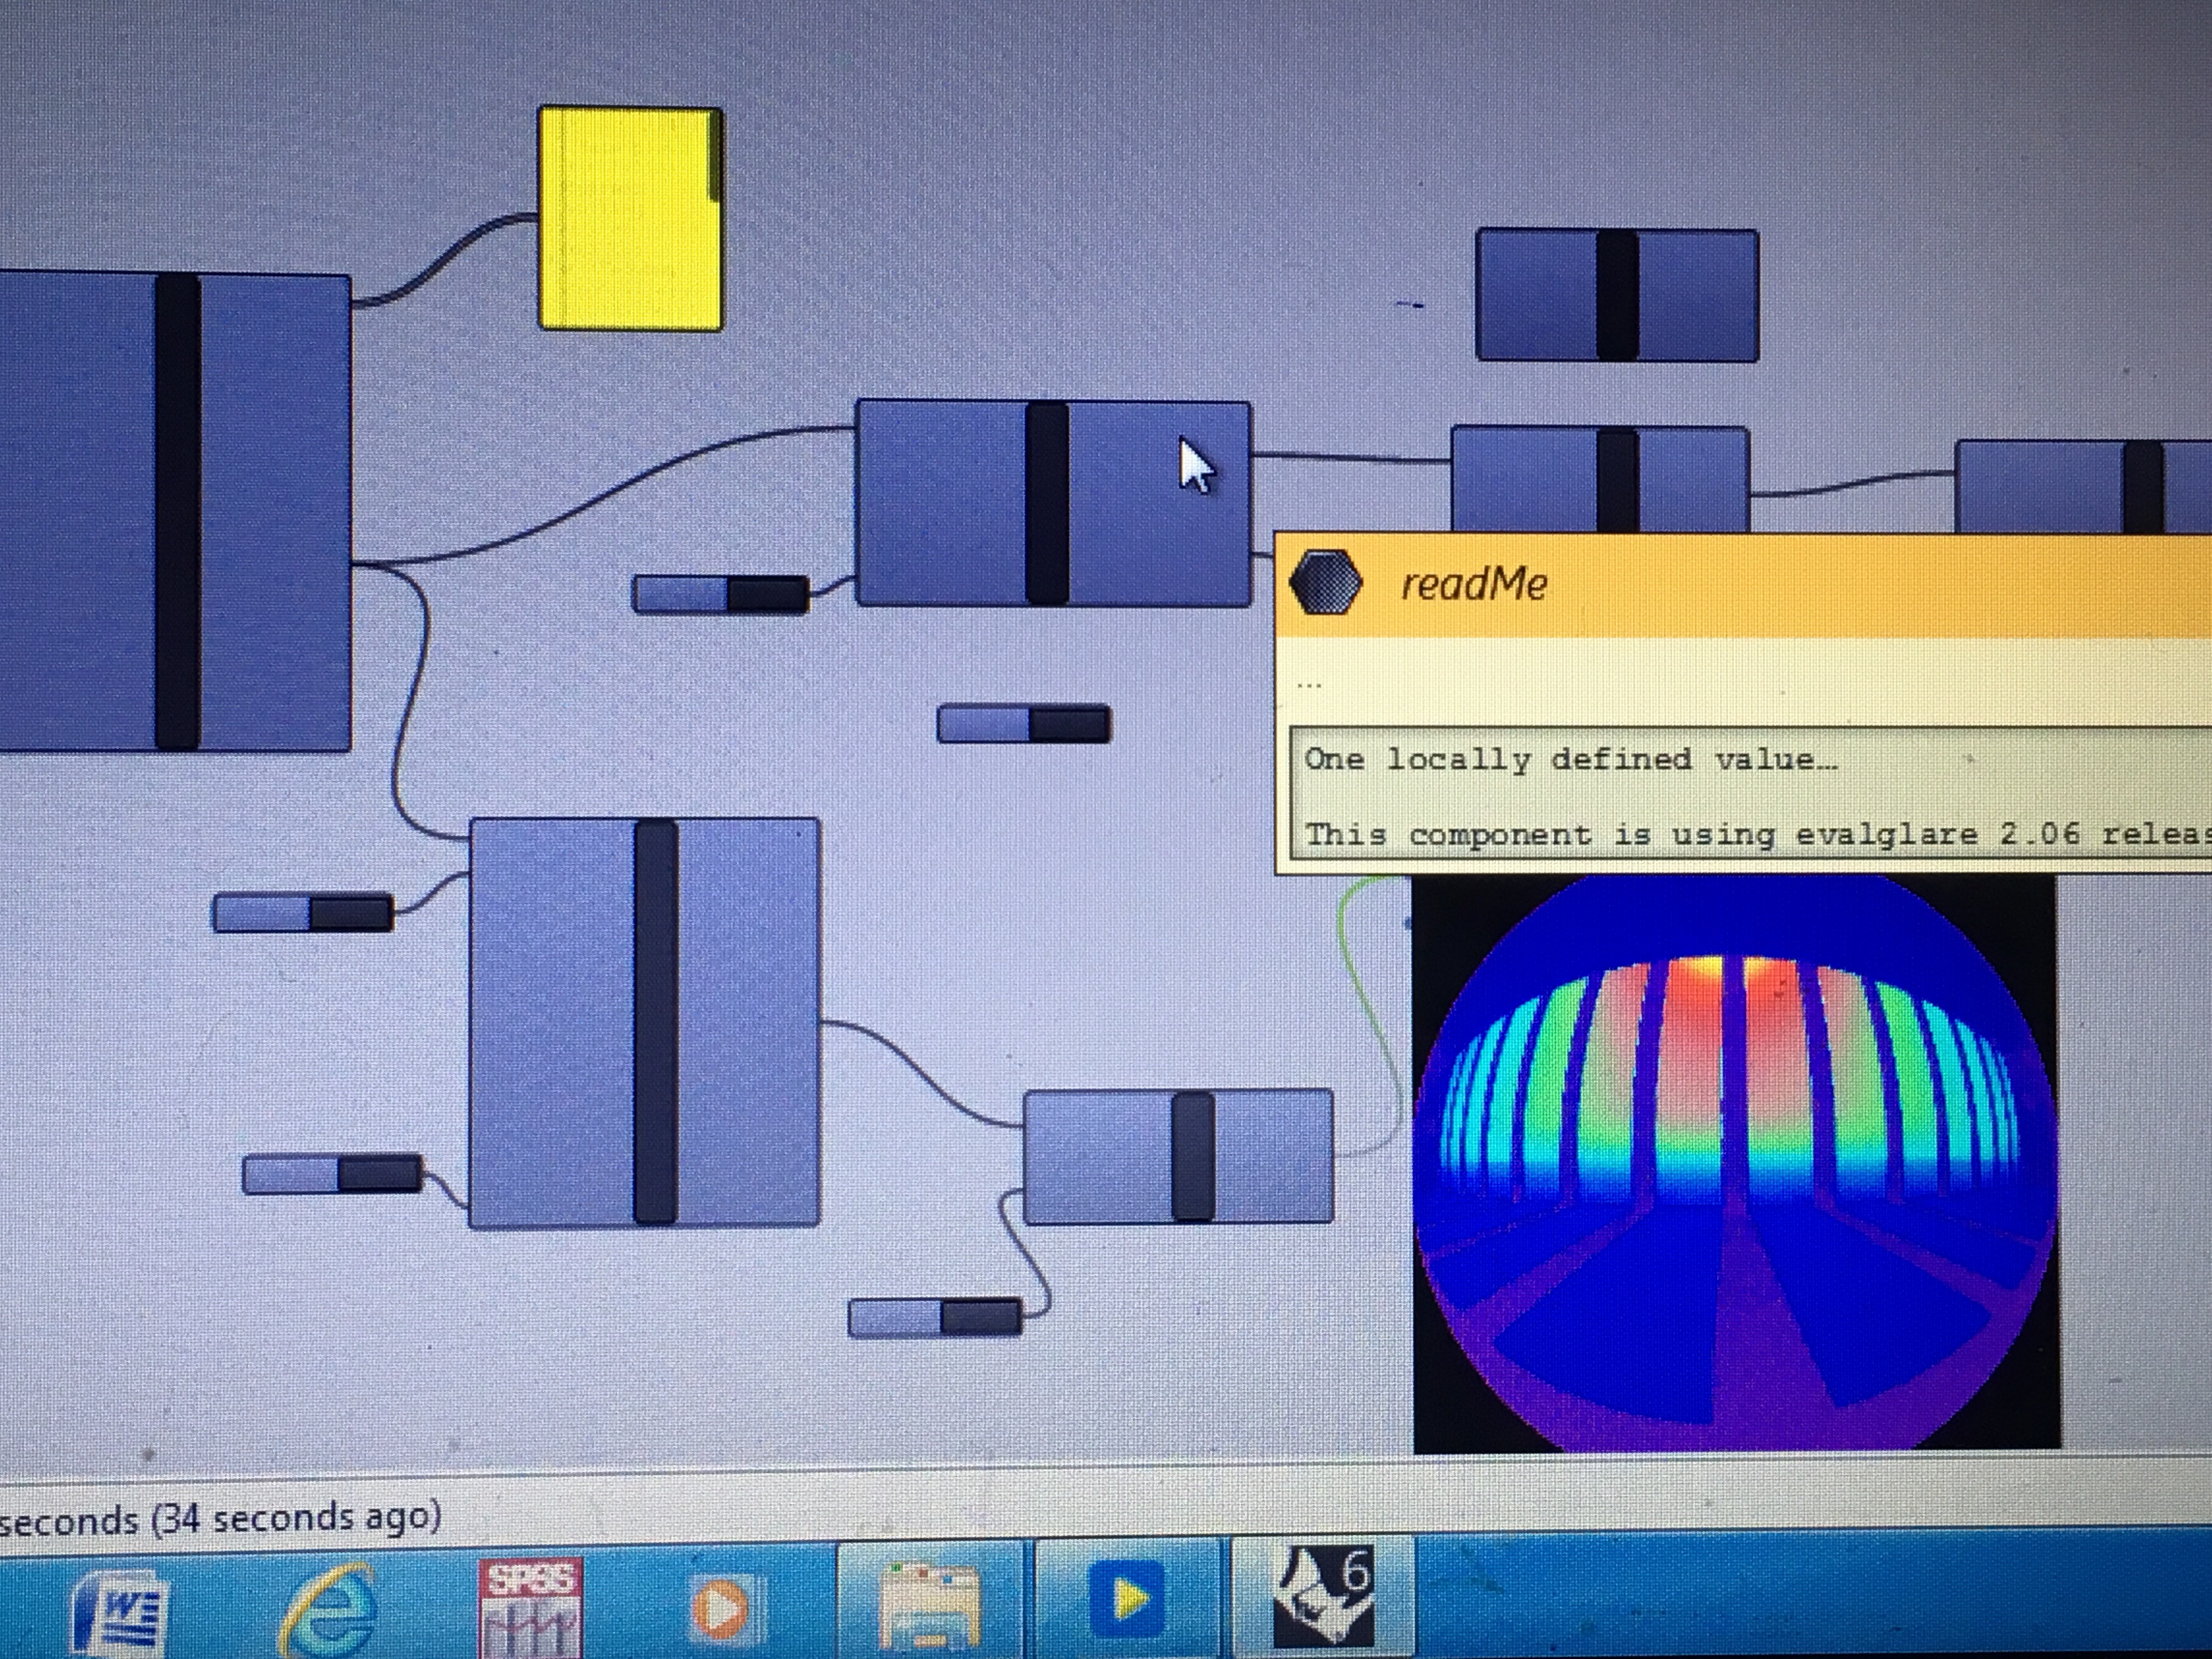The width and height of the screenshot is (2212, 1659).
Task: Click the false-color fisheye glare image
Action: tap(1736, 1163)
